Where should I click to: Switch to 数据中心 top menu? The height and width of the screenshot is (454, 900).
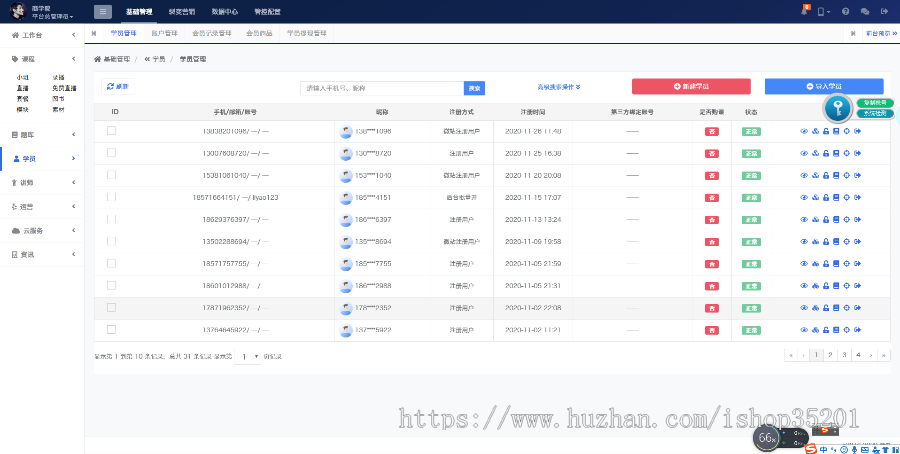coord(224,11)
